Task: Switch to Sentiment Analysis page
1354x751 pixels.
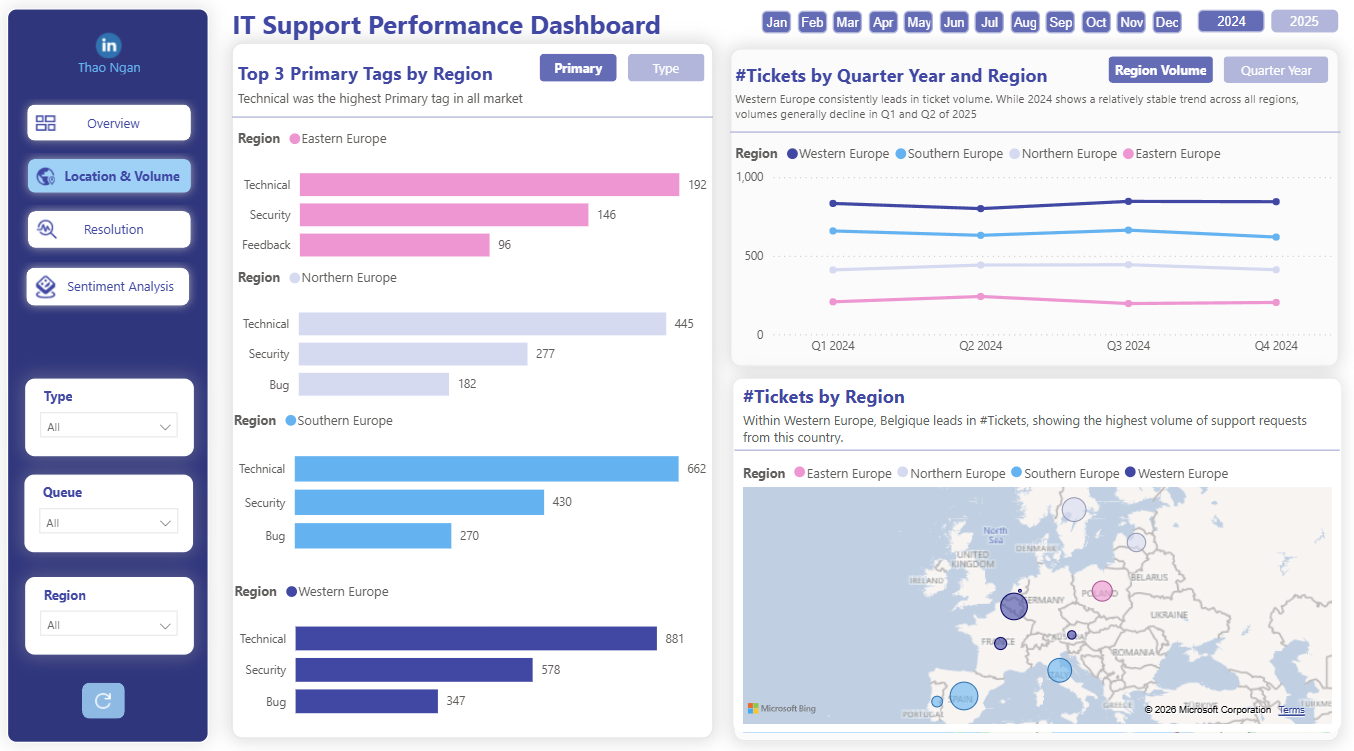Action: (108, 286)
